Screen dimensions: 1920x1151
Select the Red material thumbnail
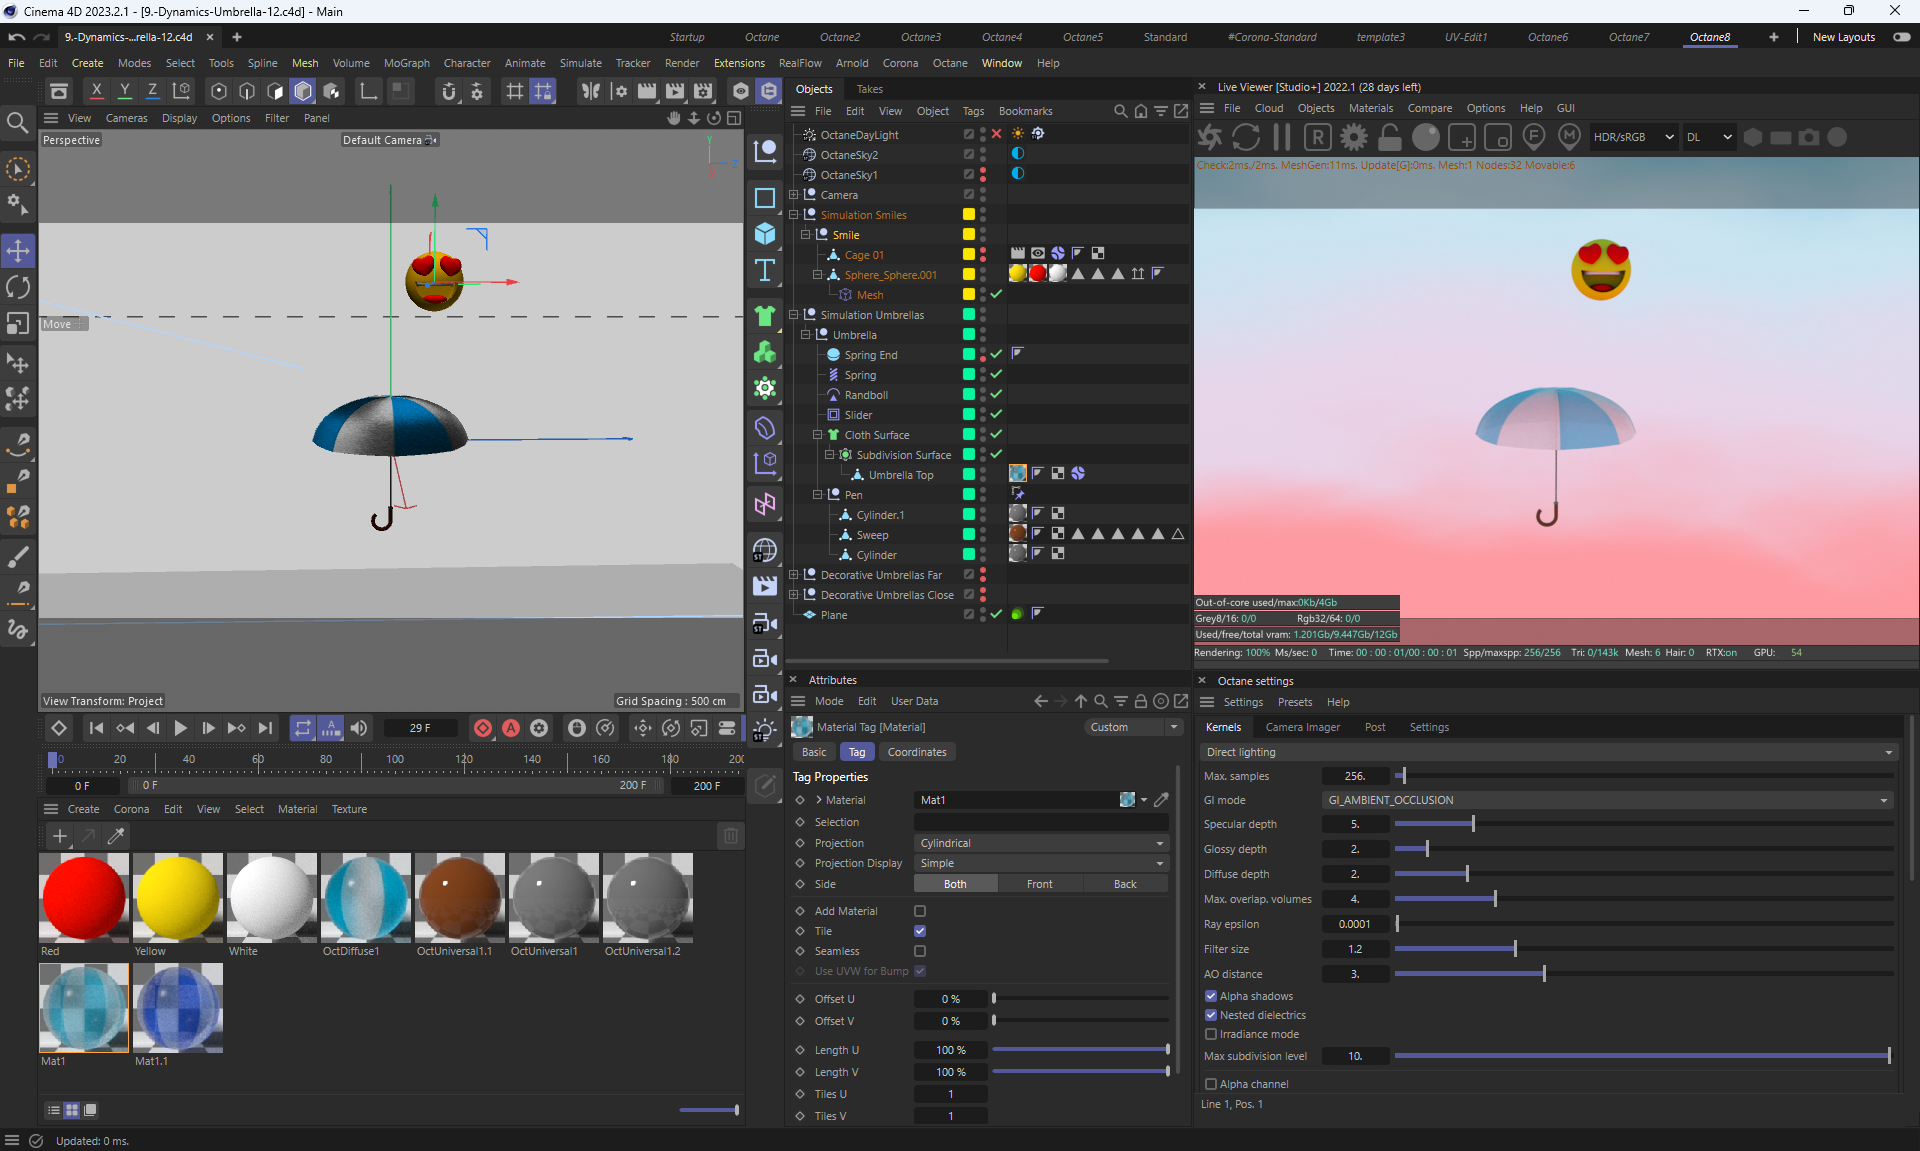point(84,897)
